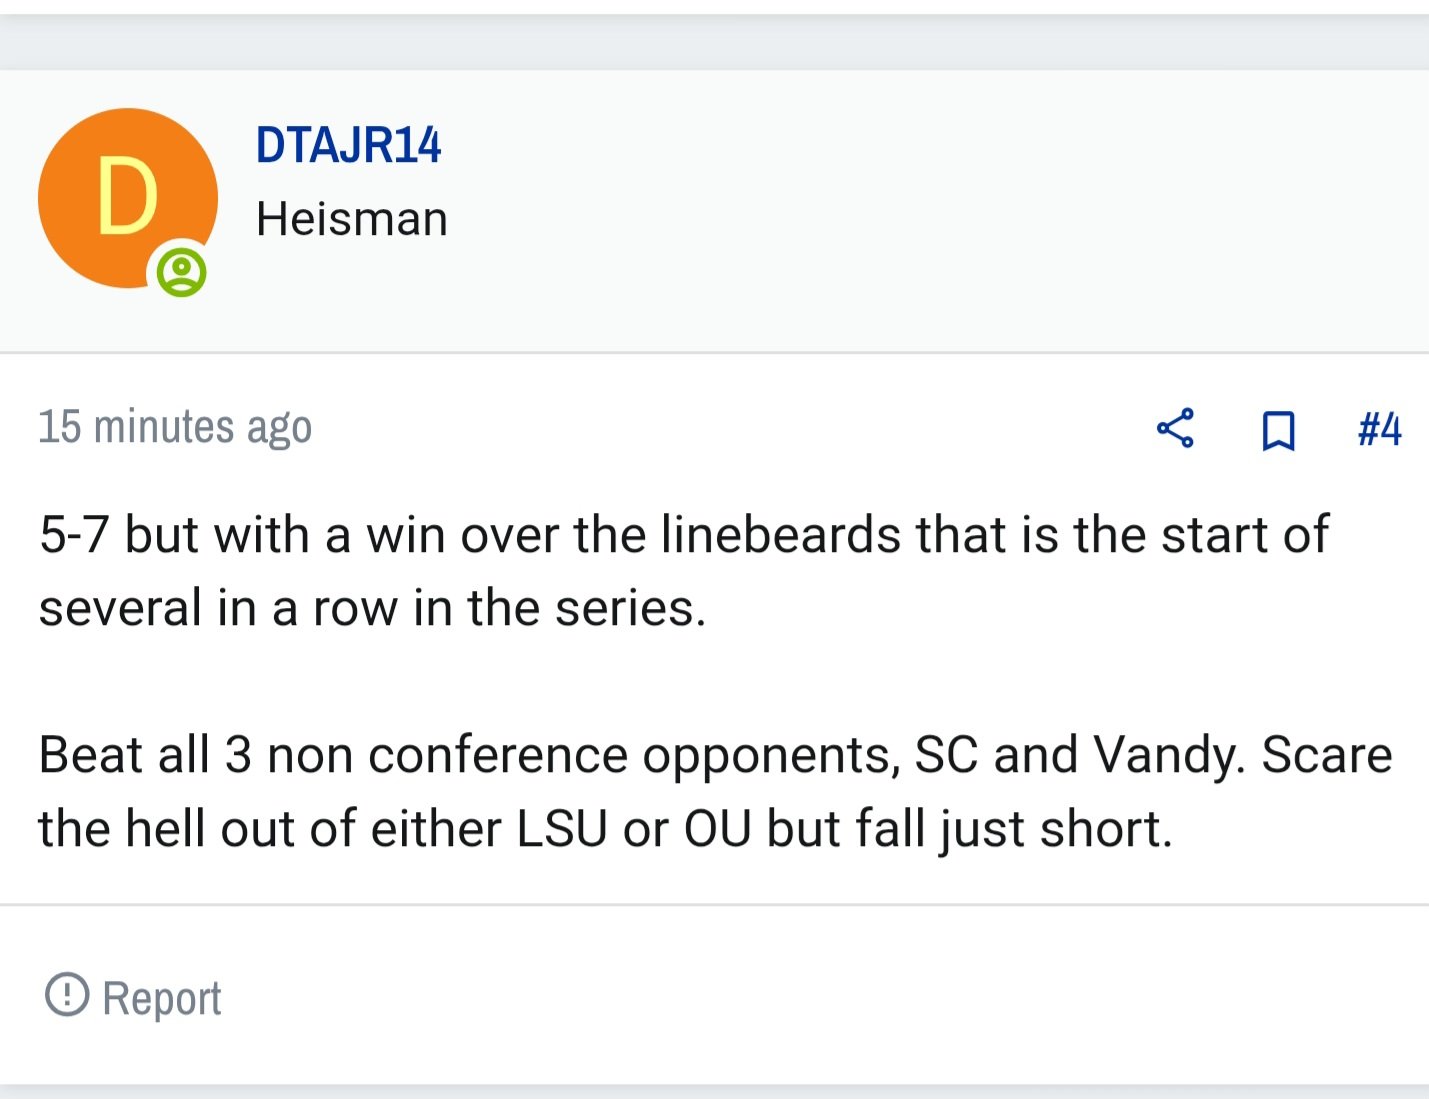Click empty area of the user header panel
This screenshot has width=1429, height=1099.
click(x=900, y=210)
